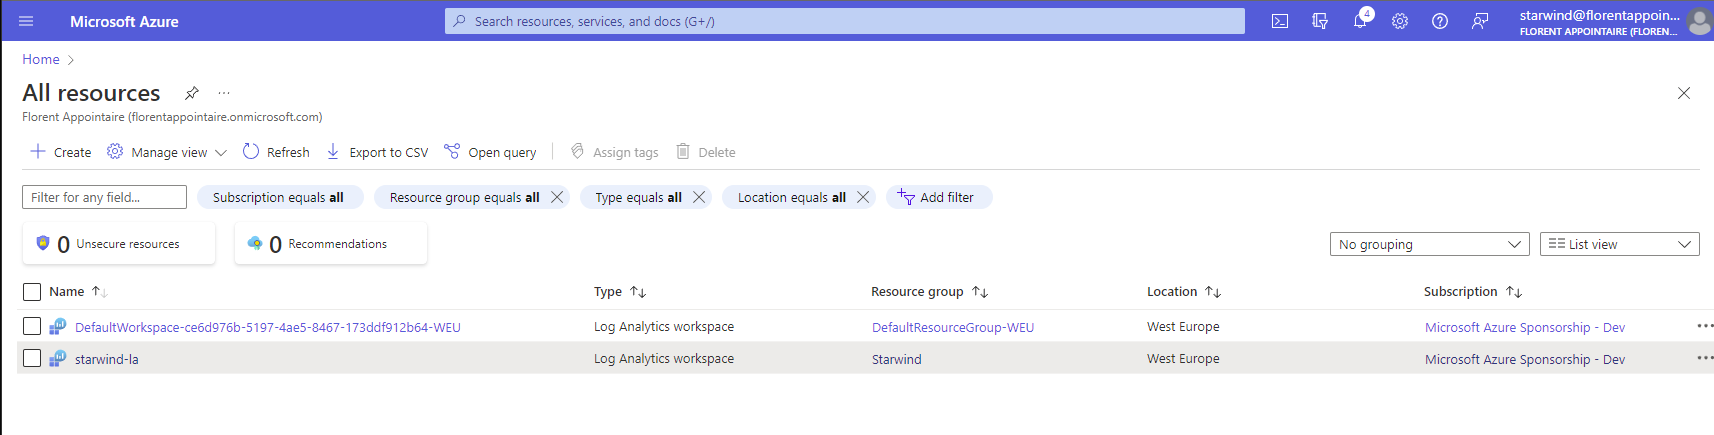Pin All resources to dashboard

(x=192, y=93)
